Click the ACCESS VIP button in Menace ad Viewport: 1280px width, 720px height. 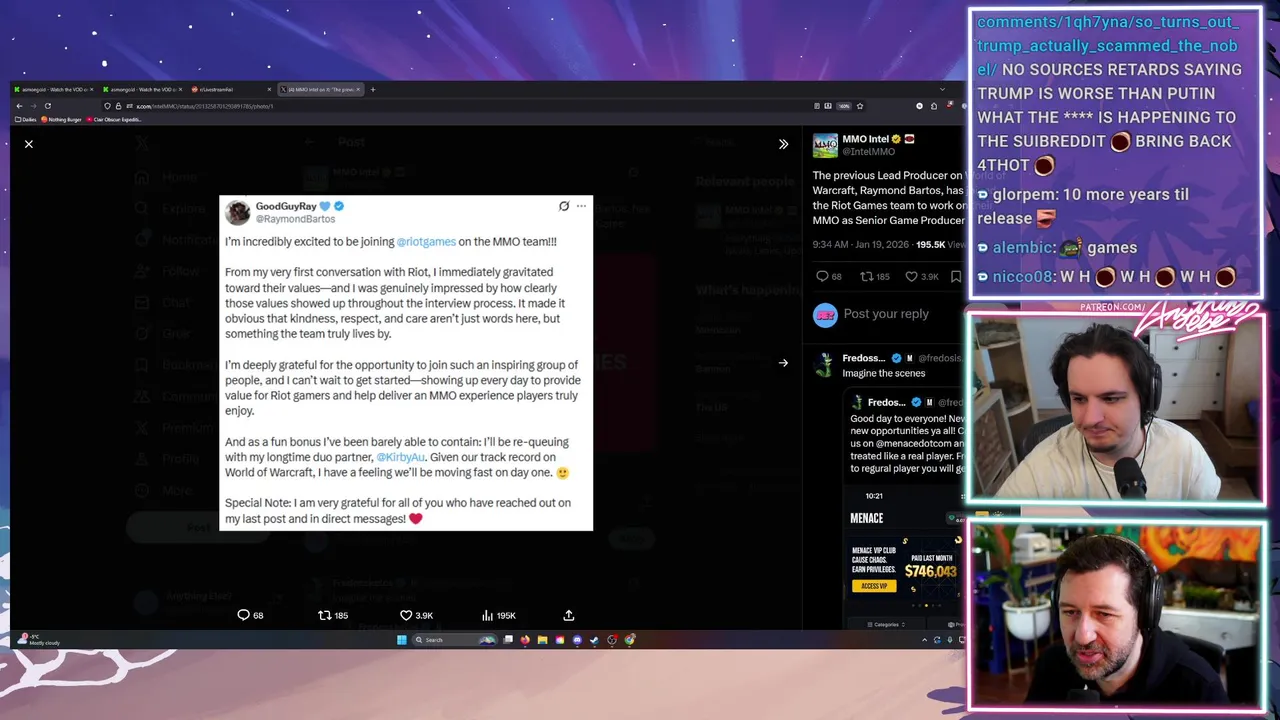[874, 586]
